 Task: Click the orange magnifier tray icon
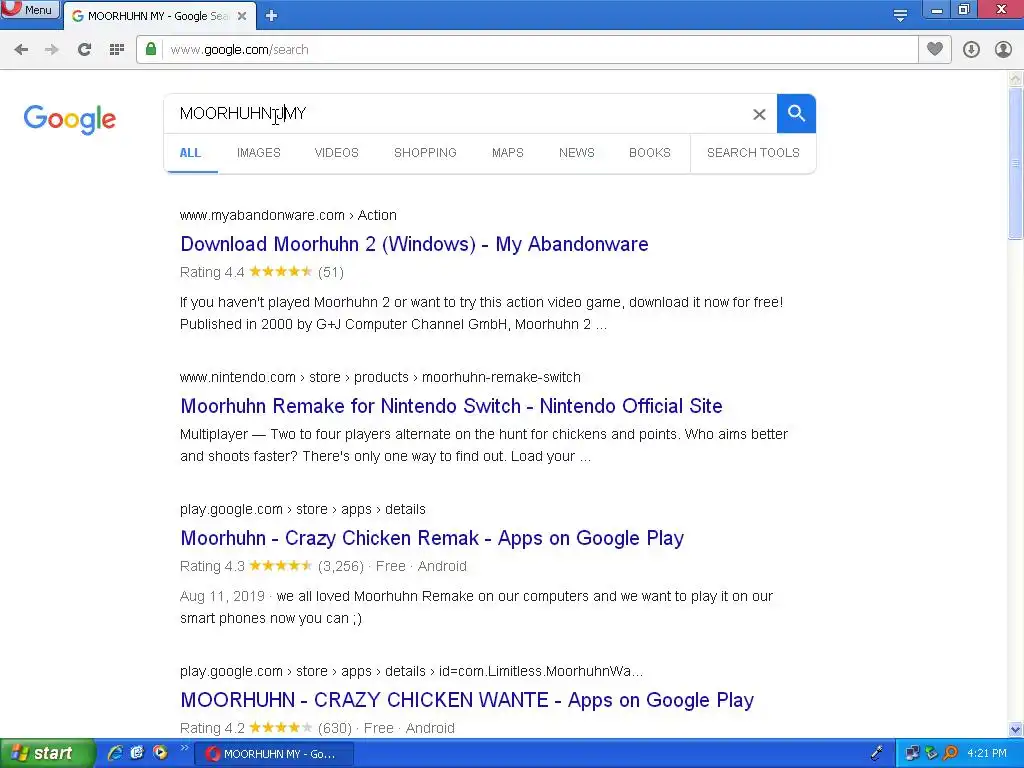[x=950, y=754]
